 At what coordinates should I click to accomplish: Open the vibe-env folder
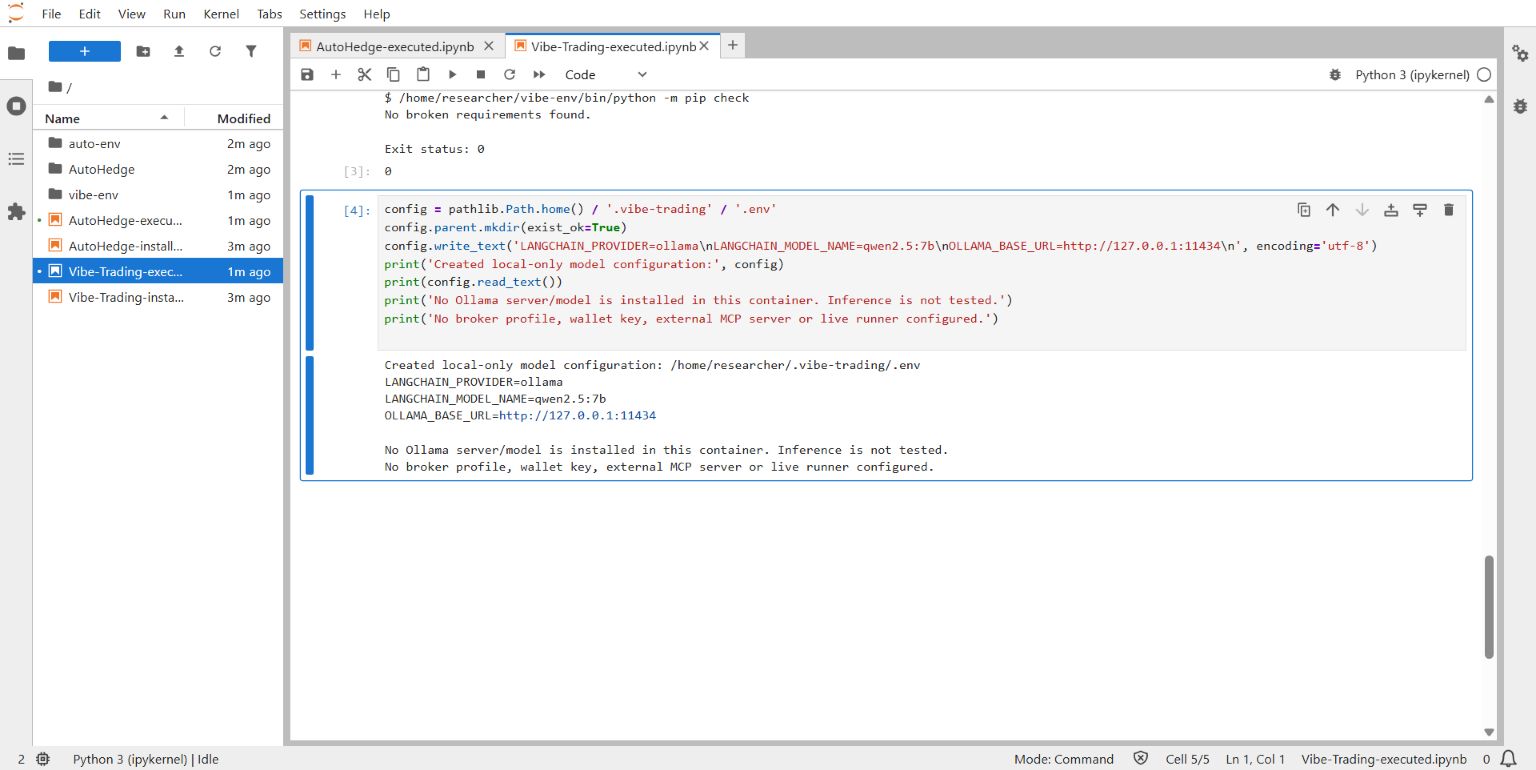pyautogui.click(x=158, y=195)
